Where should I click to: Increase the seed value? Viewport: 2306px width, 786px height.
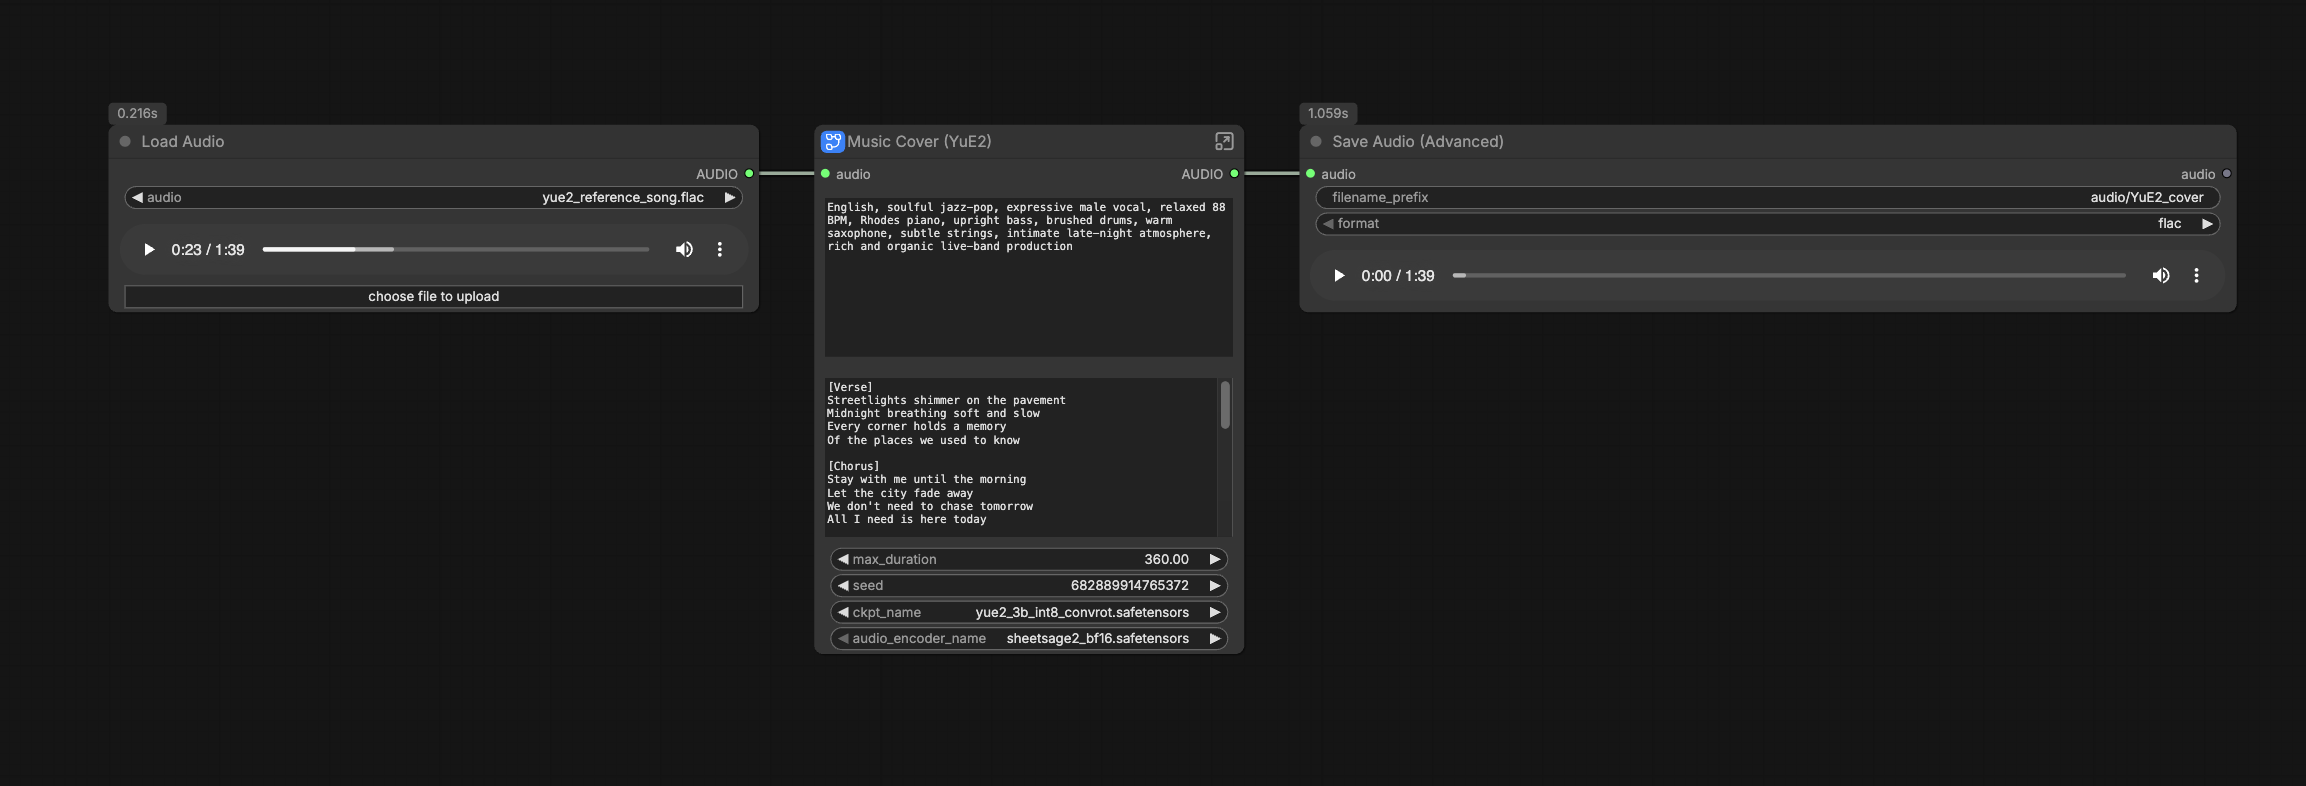(1215, 586)
